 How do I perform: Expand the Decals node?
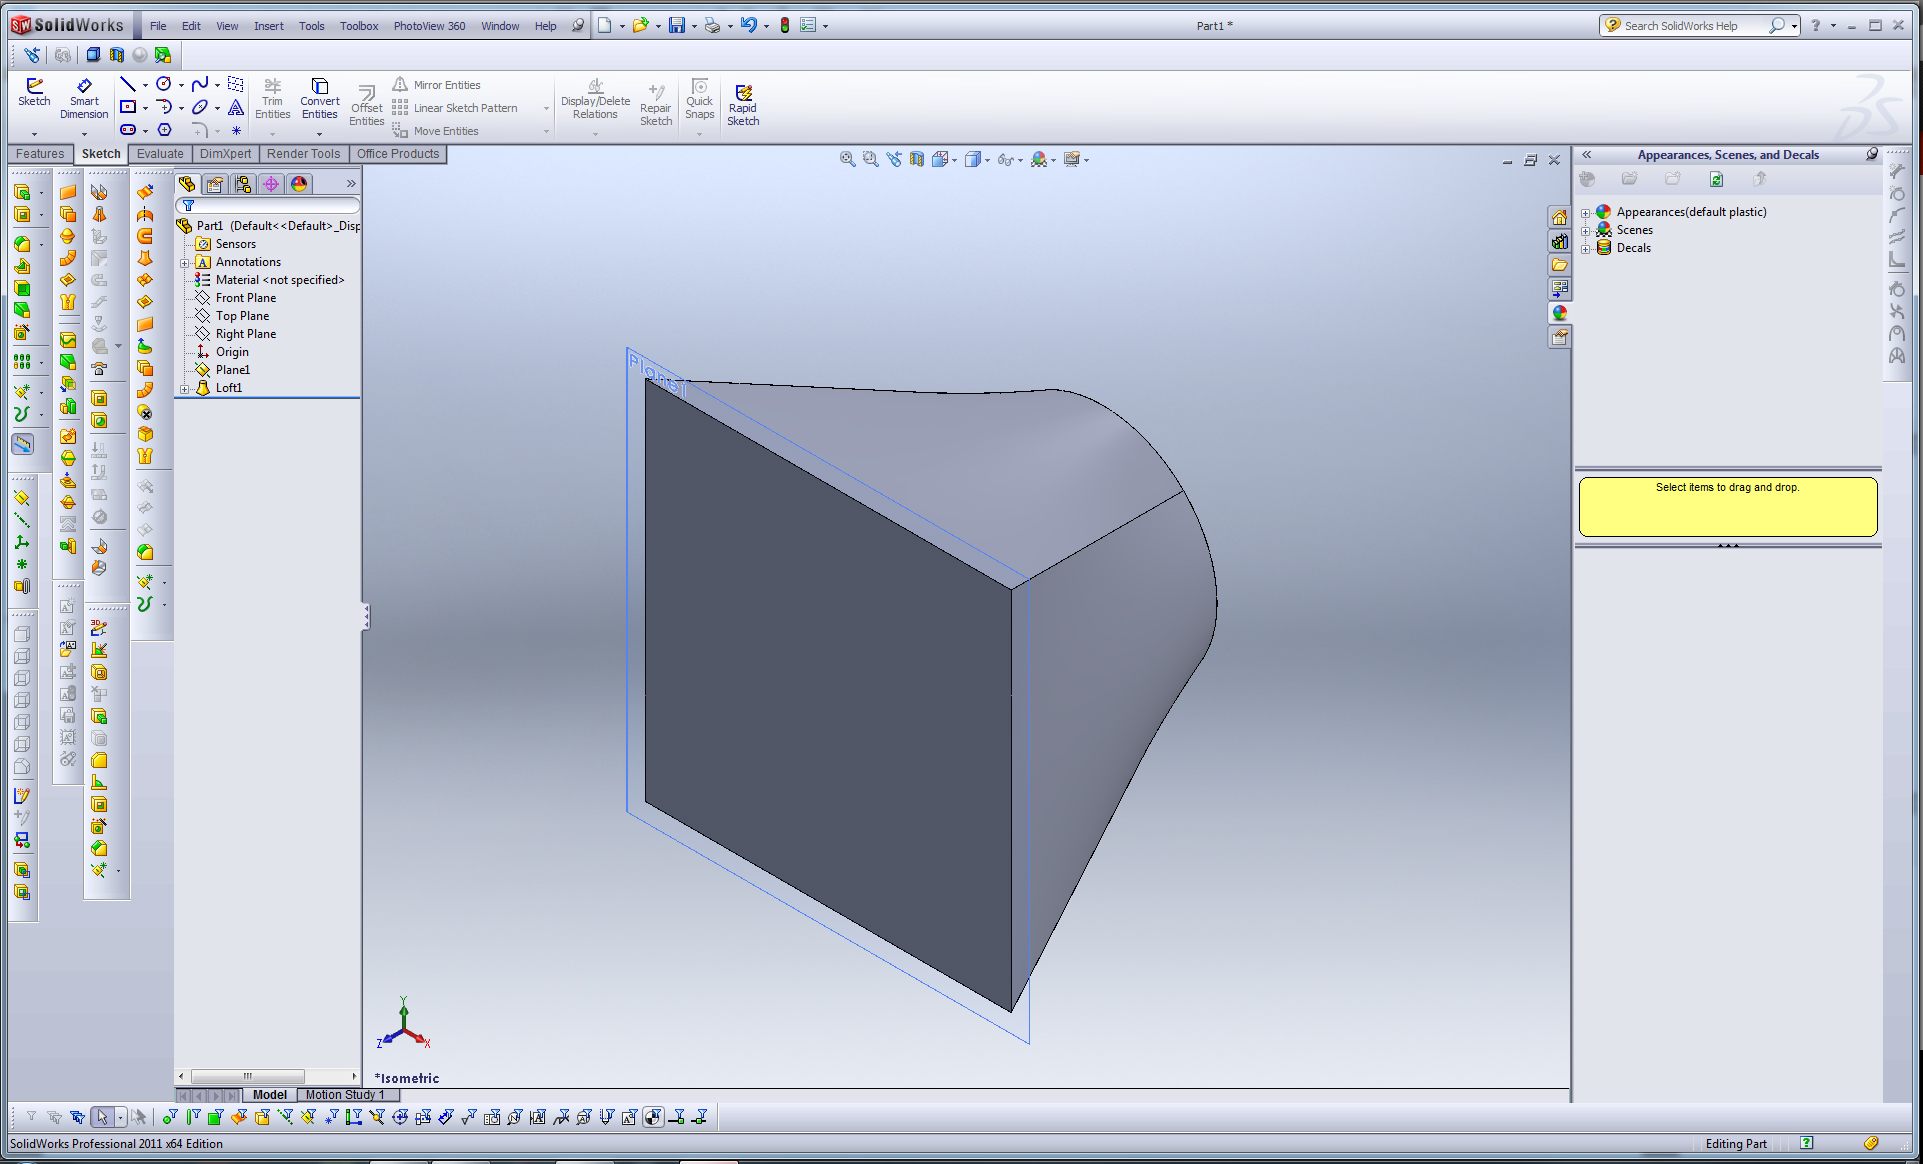pos(1586,249)
